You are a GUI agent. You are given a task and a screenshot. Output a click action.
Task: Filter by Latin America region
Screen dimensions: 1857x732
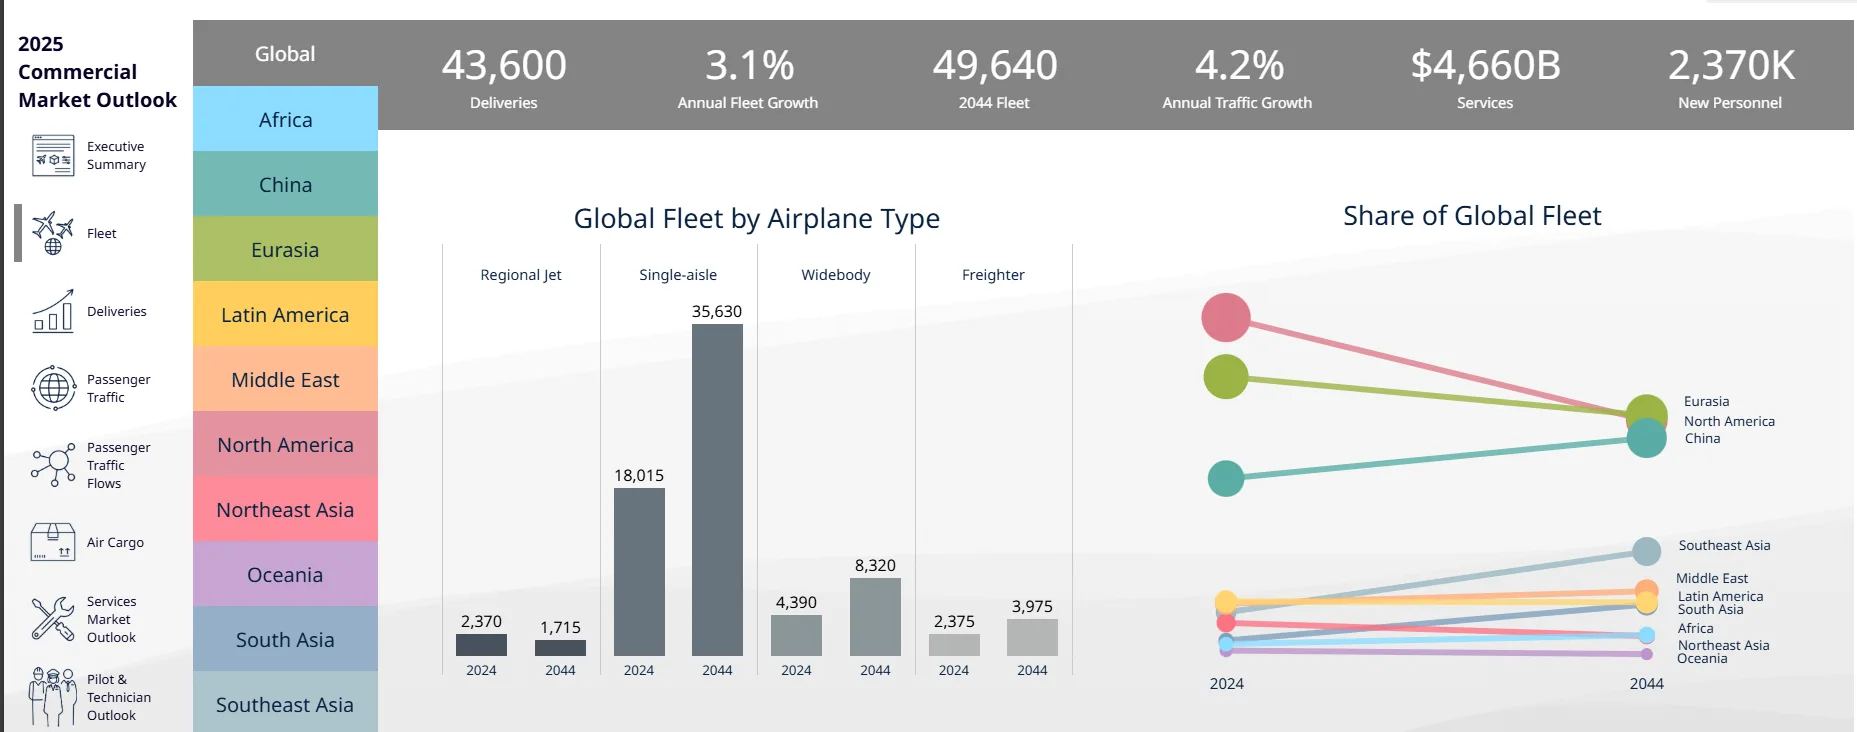tap(285, 314)
